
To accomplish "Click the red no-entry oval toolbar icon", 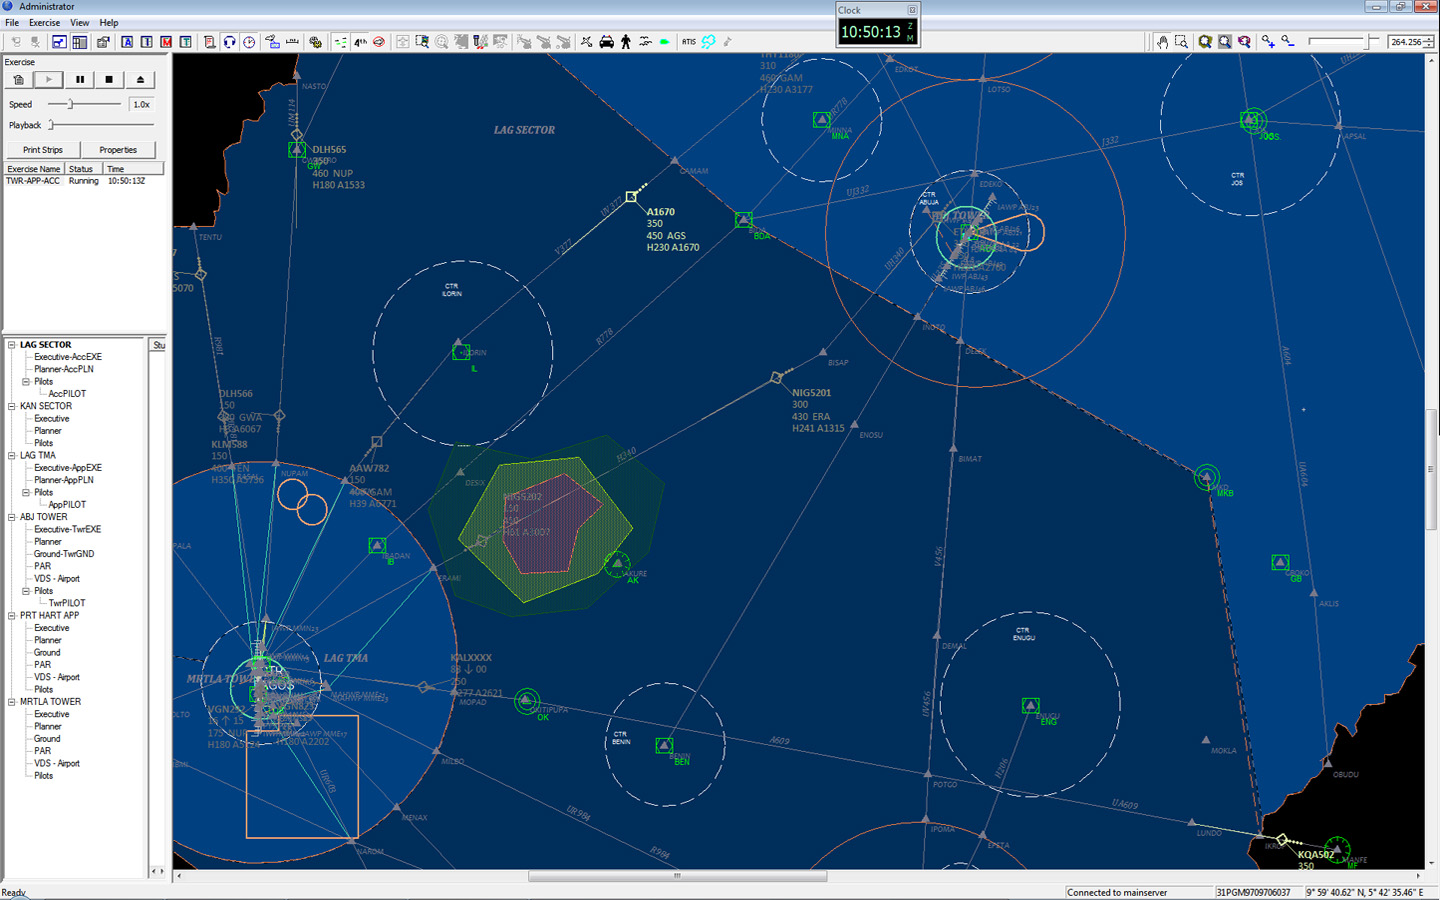I will point(379,42).
